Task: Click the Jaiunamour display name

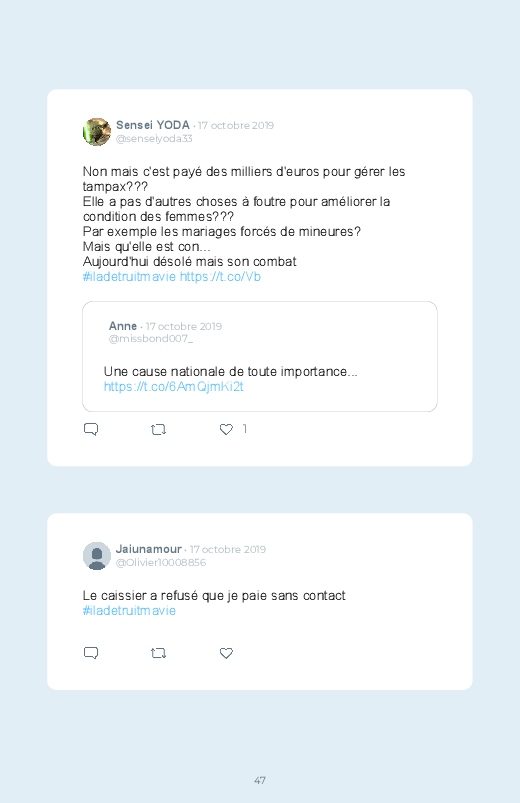Action: 149,549
